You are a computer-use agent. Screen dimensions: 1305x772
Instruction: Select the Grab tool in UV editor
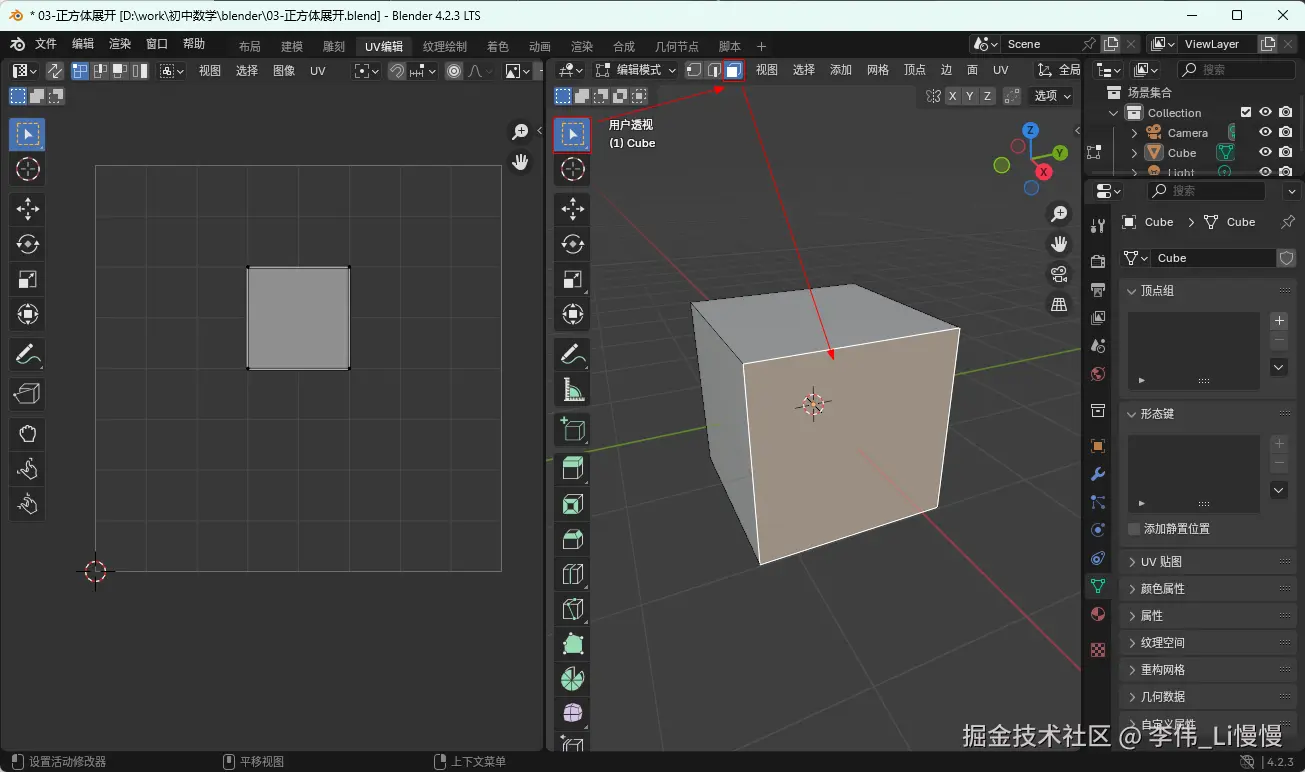point(27,433)
